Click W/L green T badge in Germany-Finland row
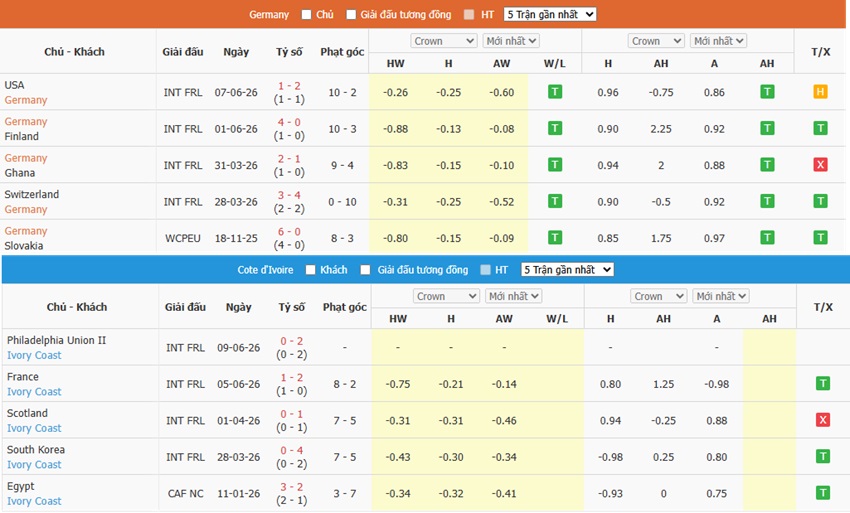The image size is (850, 513). click(555, 129)
